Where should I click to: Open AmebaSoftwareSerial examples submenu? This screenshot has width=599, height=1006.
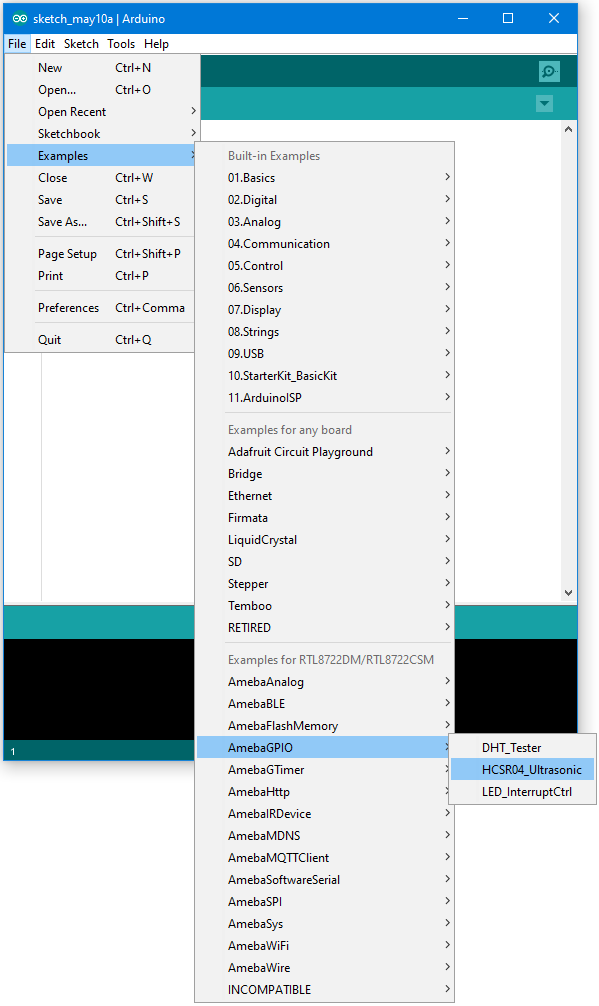click(325, 880)
